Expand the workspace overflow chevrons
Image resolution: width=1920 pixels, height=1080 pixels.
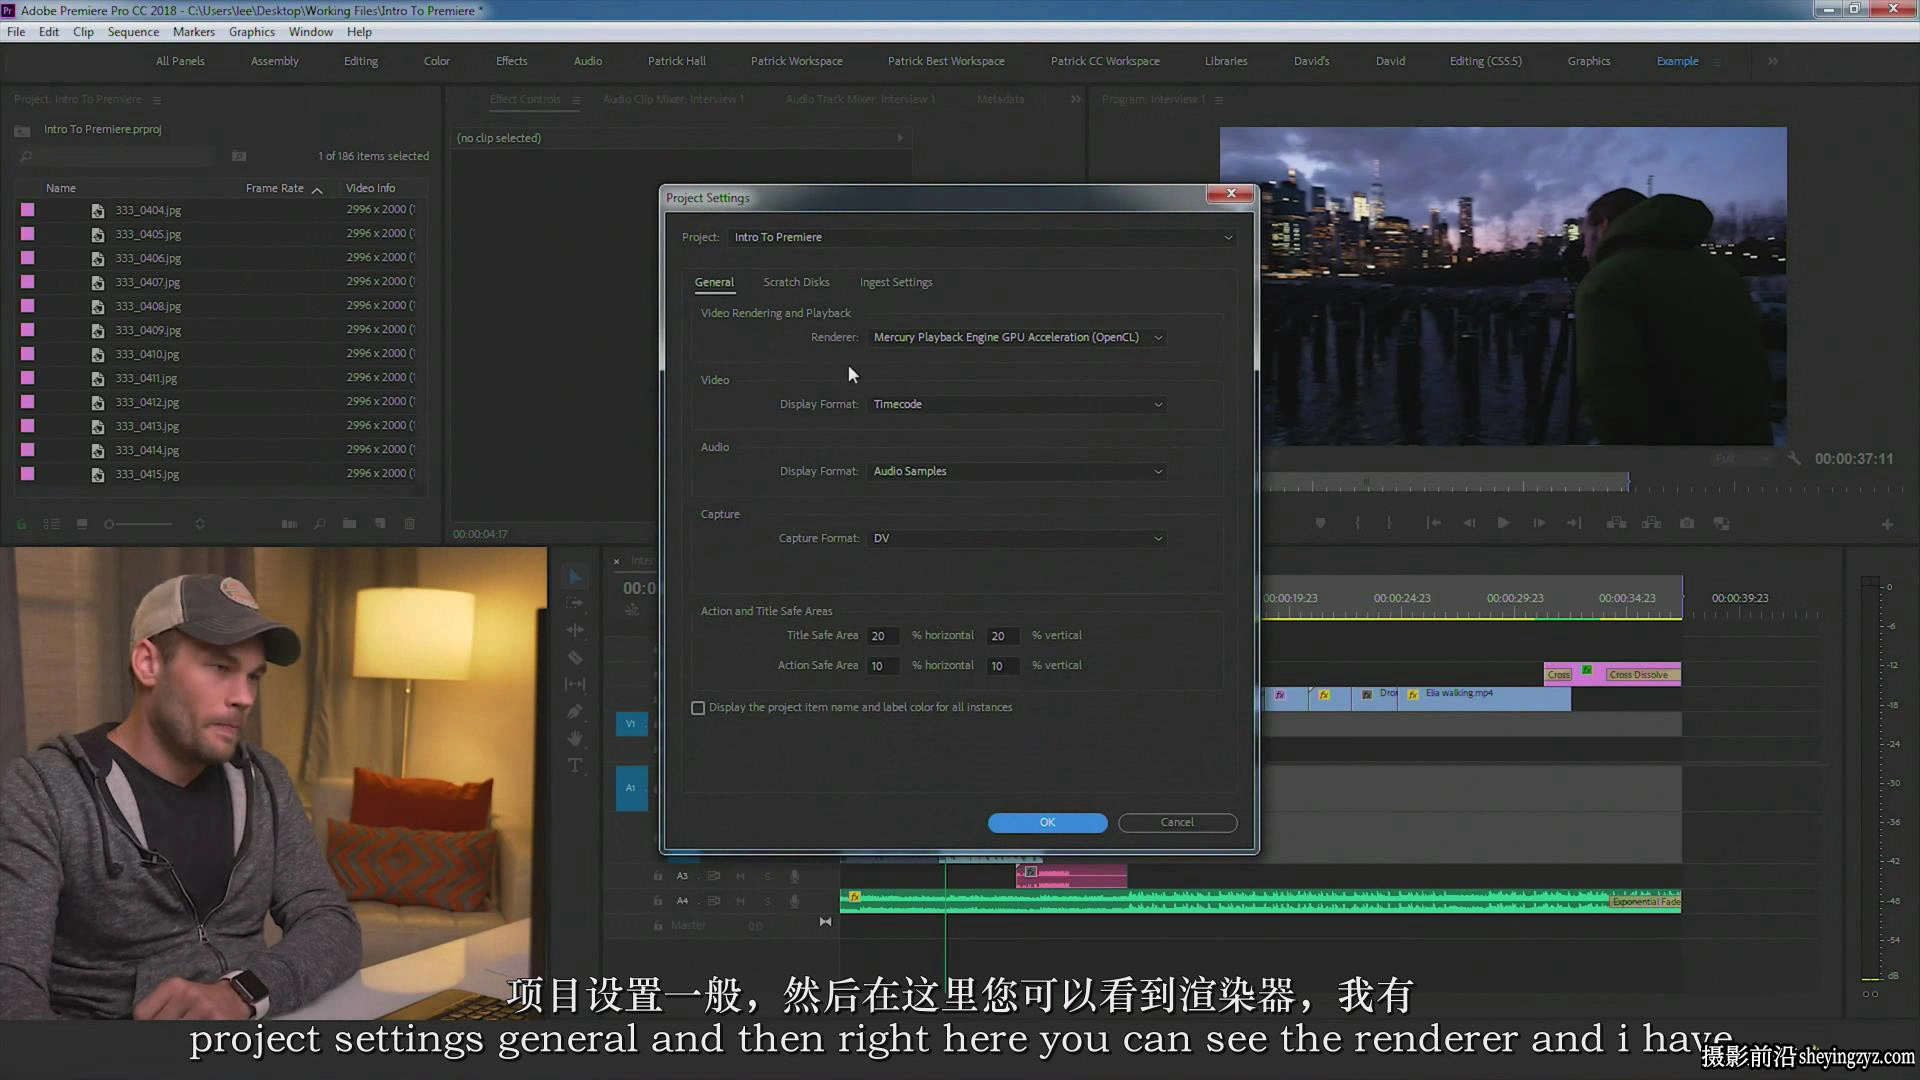[x=1772, y=62]
